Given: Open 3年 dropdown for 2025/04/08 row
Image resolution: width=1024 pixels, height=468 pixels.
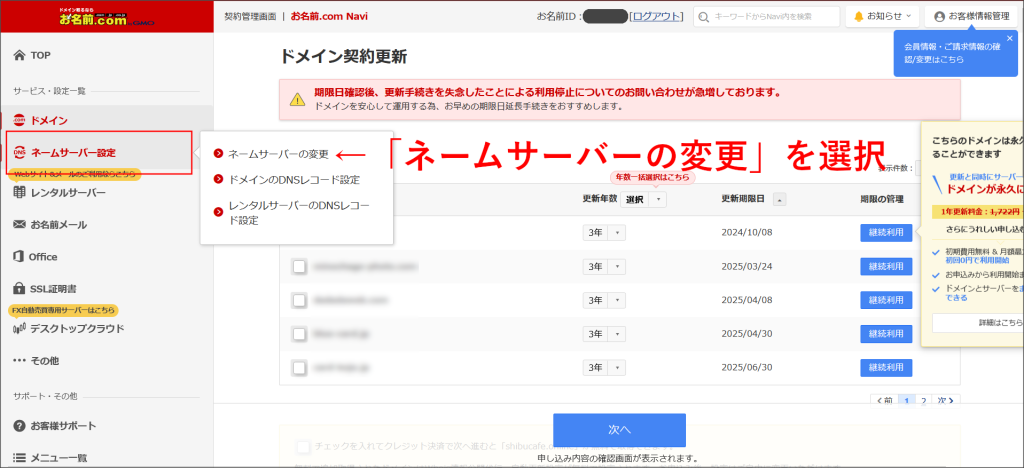Looking at the screenshot, I should [x=604, y=300].
